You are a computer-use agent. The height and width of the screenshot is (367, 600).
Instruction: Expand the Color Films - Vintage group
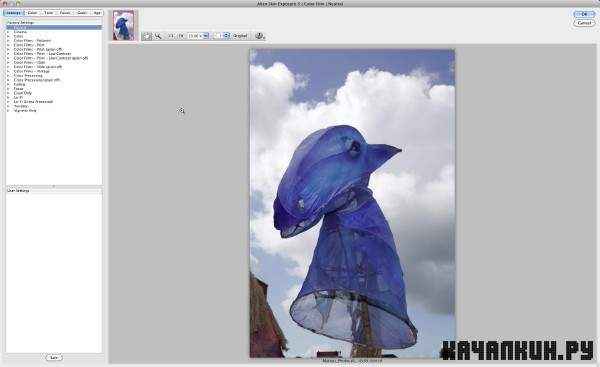[x=8, y=71]
